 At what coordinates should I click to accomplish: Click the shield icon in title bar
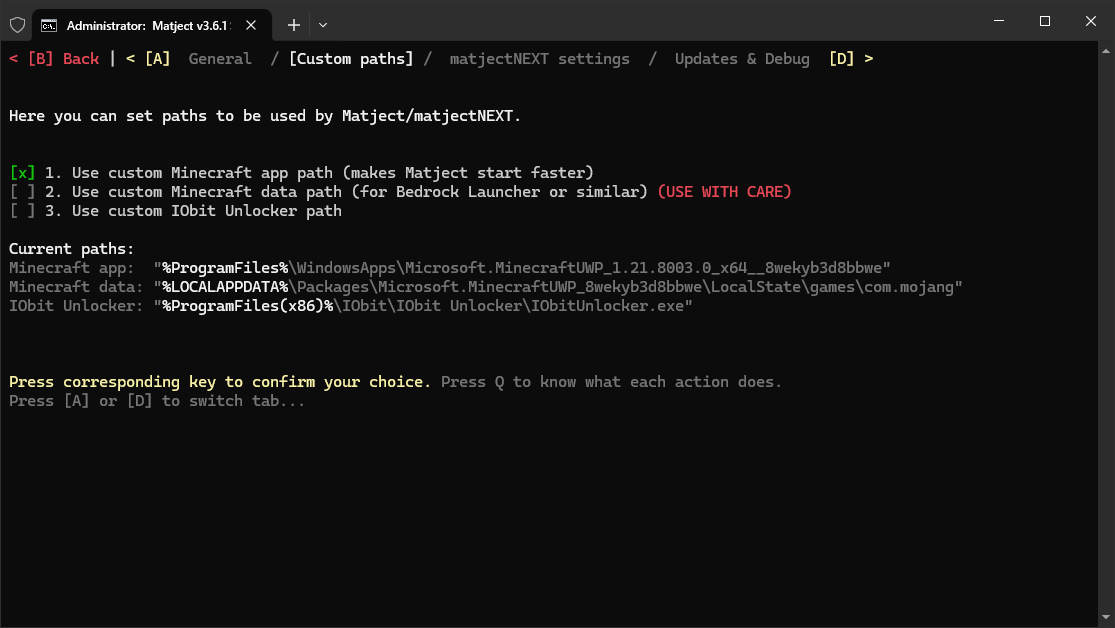click(x=18, y=25)
